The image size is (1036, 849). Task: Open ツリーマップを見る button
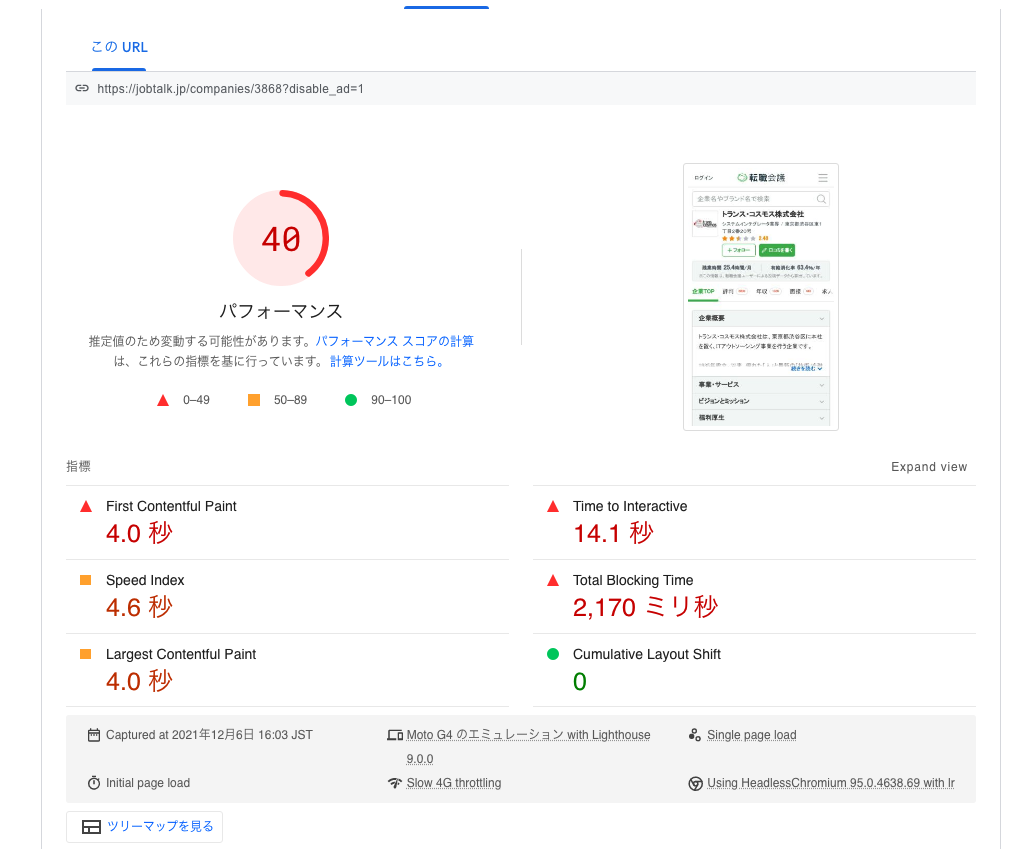144,827
